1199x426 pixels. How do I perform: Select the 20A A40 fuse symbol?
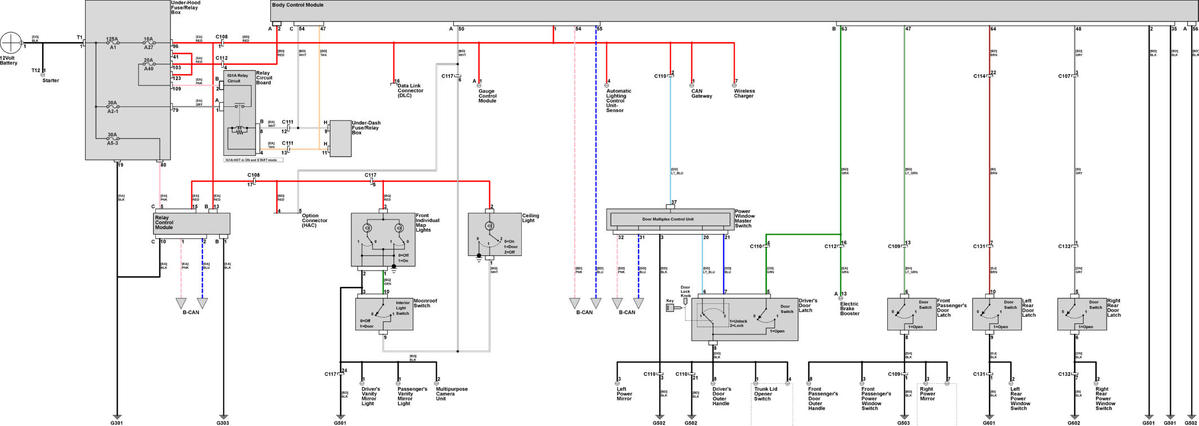(149, 64)
